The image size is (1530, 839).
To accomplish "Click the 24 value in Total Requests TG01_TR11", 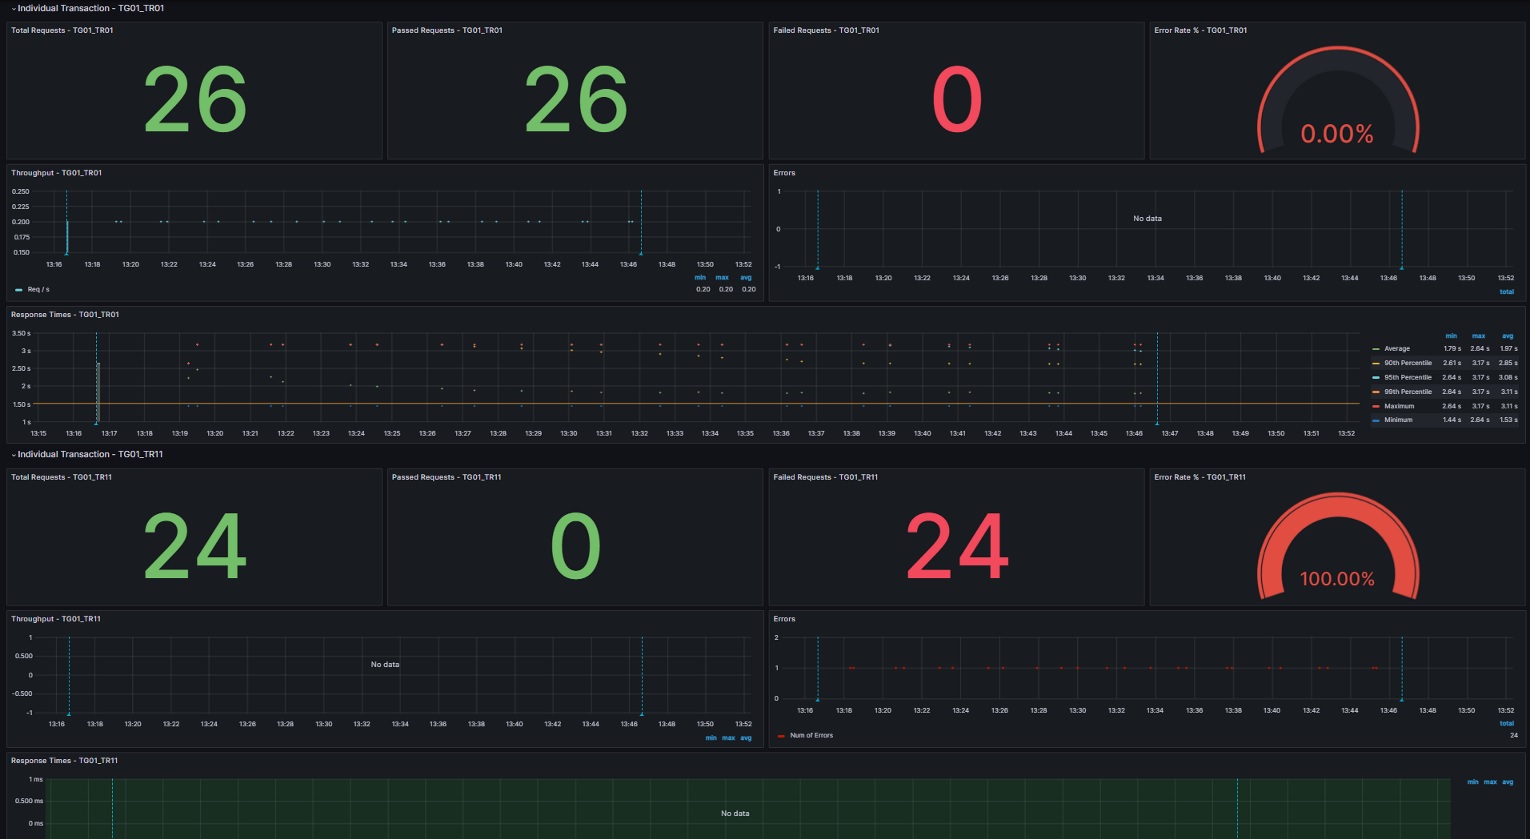I will (x=195, y=546).
